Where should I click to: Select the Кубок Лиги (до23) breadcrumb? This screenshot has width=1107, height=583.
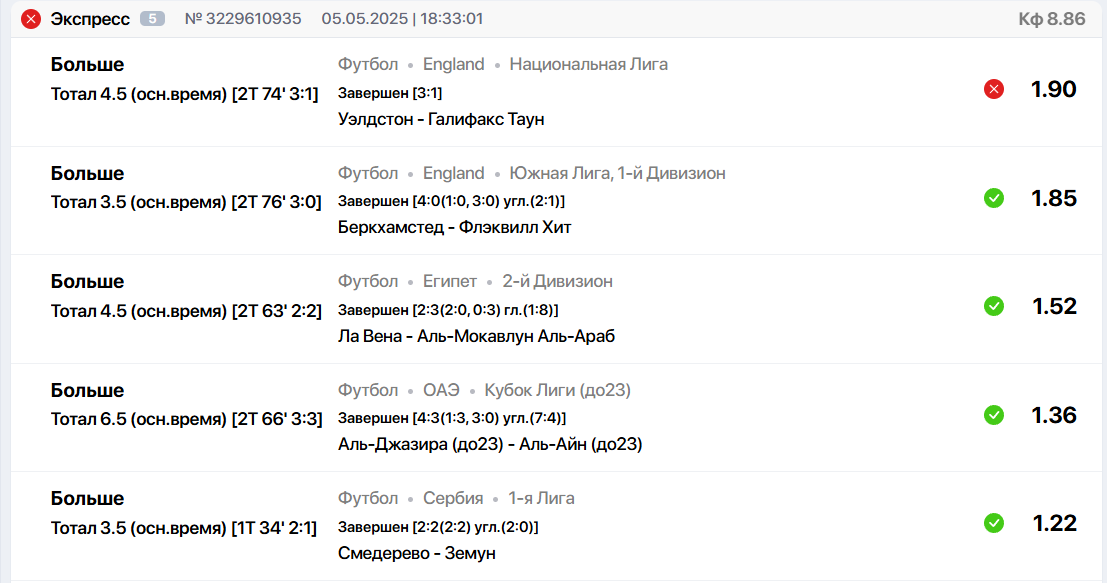tap(557, 390)
